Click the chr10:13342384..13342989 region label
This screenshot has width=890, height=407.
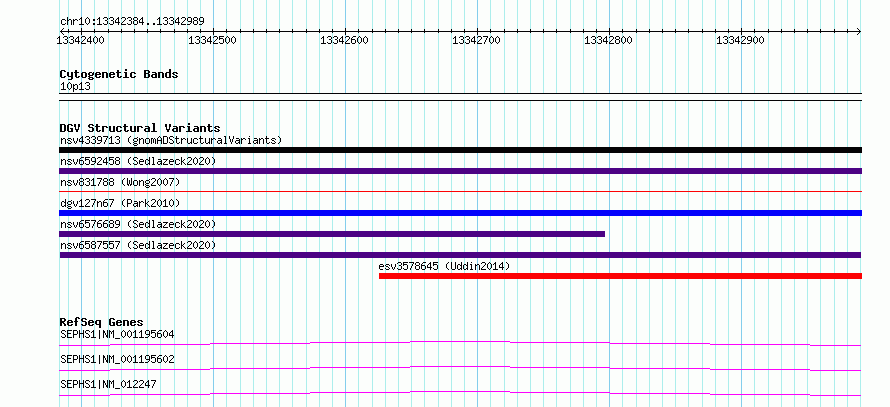click(132, 22)
